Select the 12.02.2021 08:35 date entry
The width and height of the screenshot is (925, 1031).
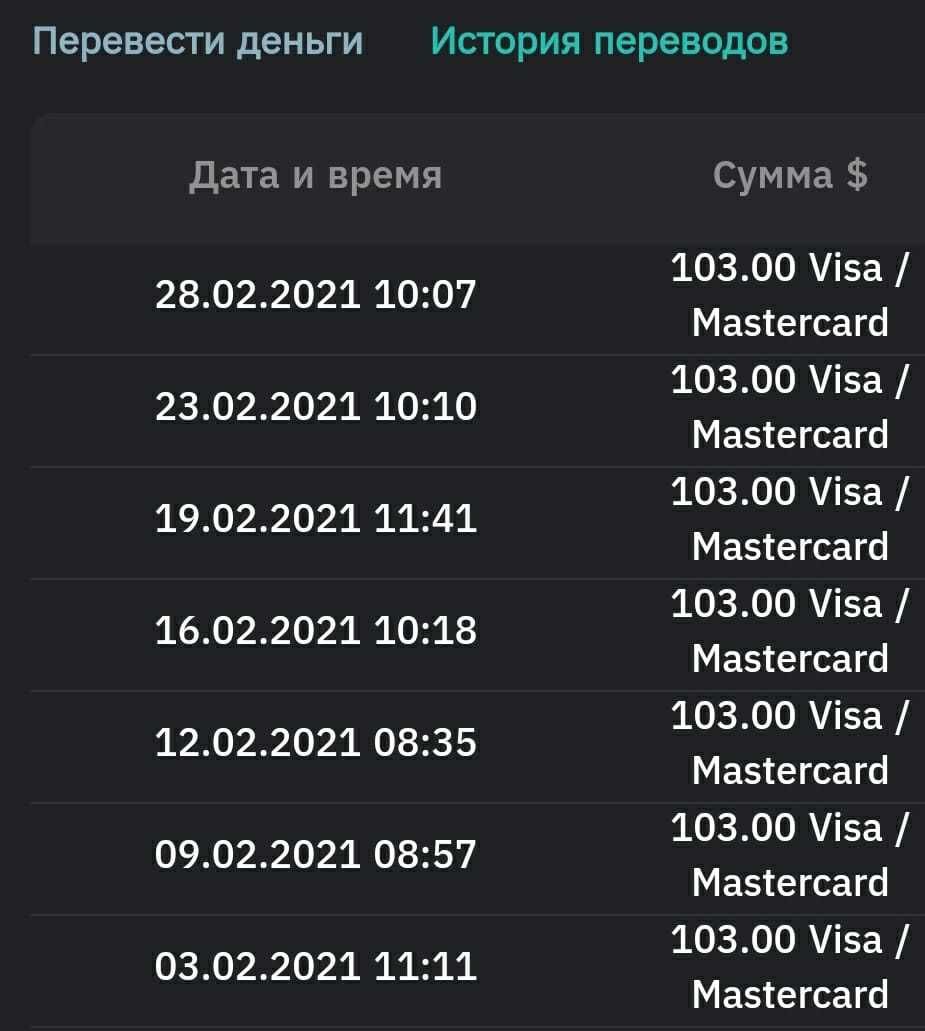(x=316, y=743)
